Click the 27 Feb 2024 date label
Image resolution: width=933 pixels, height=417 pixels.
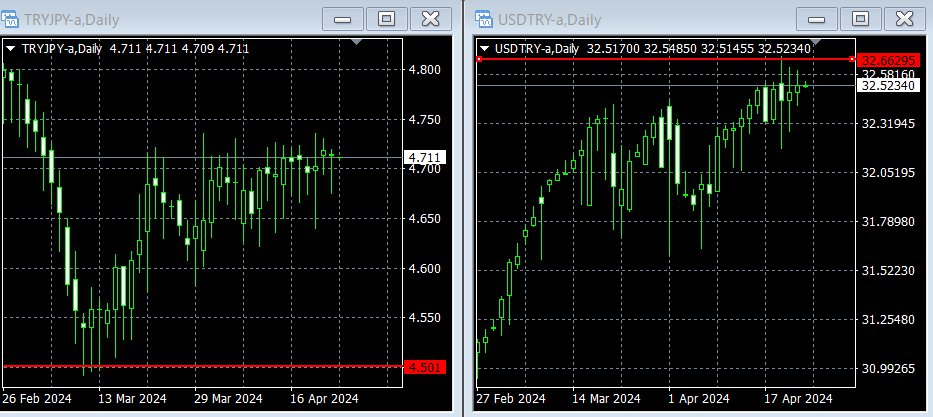(512, 399)
